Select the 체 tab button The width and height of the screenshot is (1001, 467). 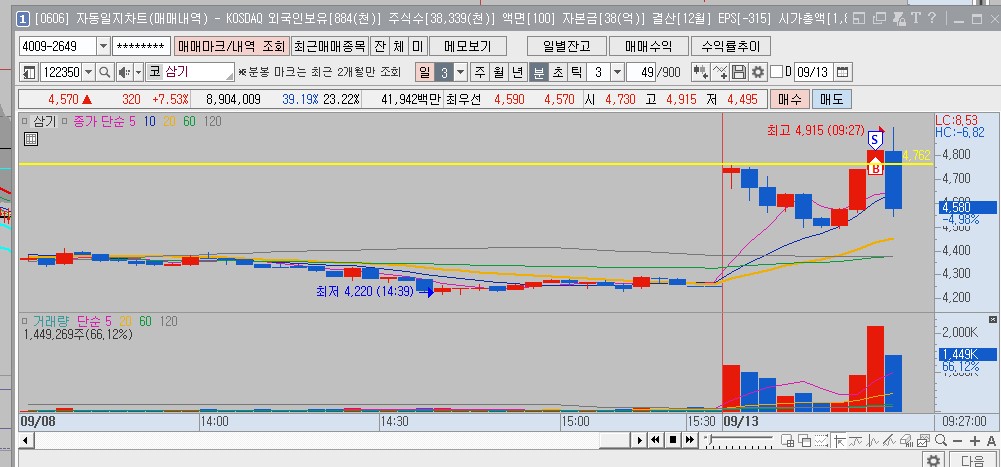399,46
